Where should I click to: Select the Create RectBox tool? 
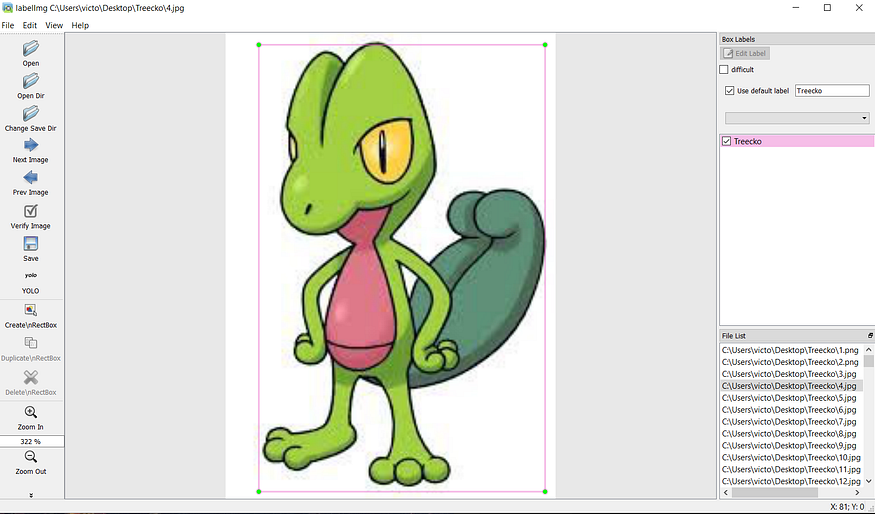click(x=31, y=310)
